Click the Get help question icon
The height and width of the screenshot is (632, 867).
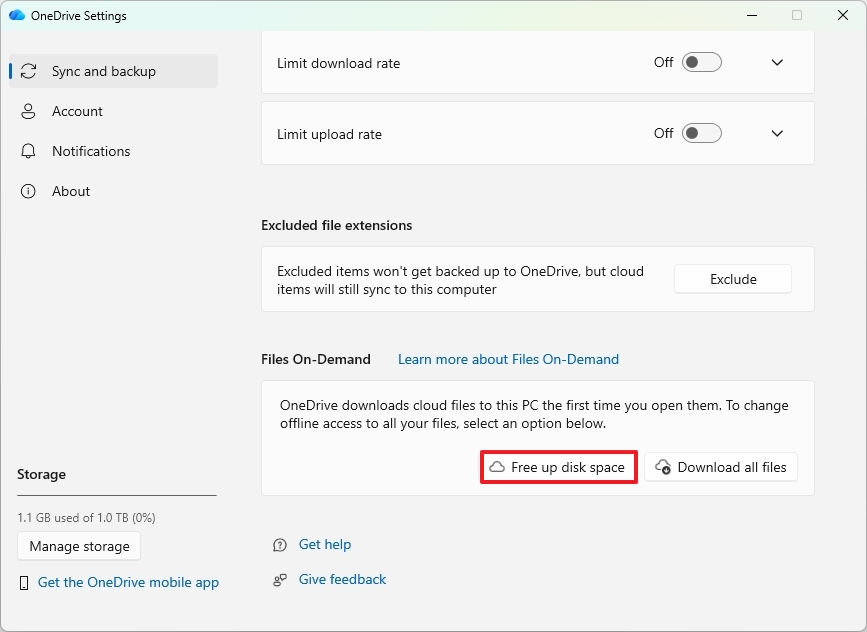pyautogui.click(x=280, y=545)
